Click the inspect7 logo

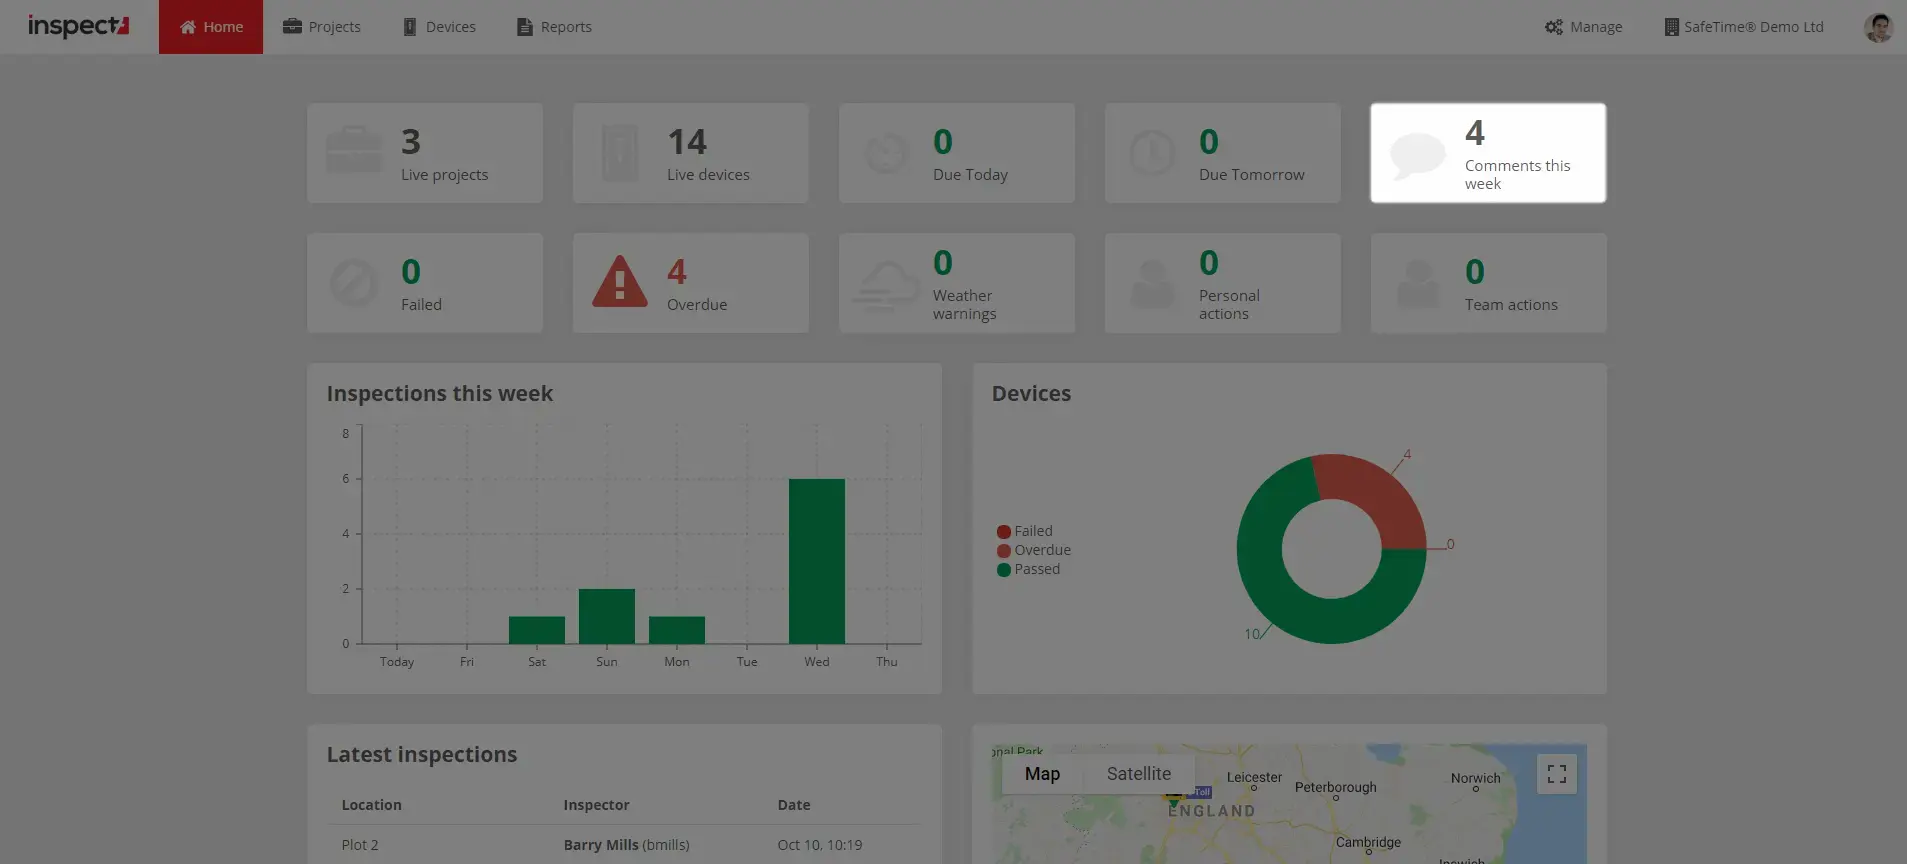[78, 26]
